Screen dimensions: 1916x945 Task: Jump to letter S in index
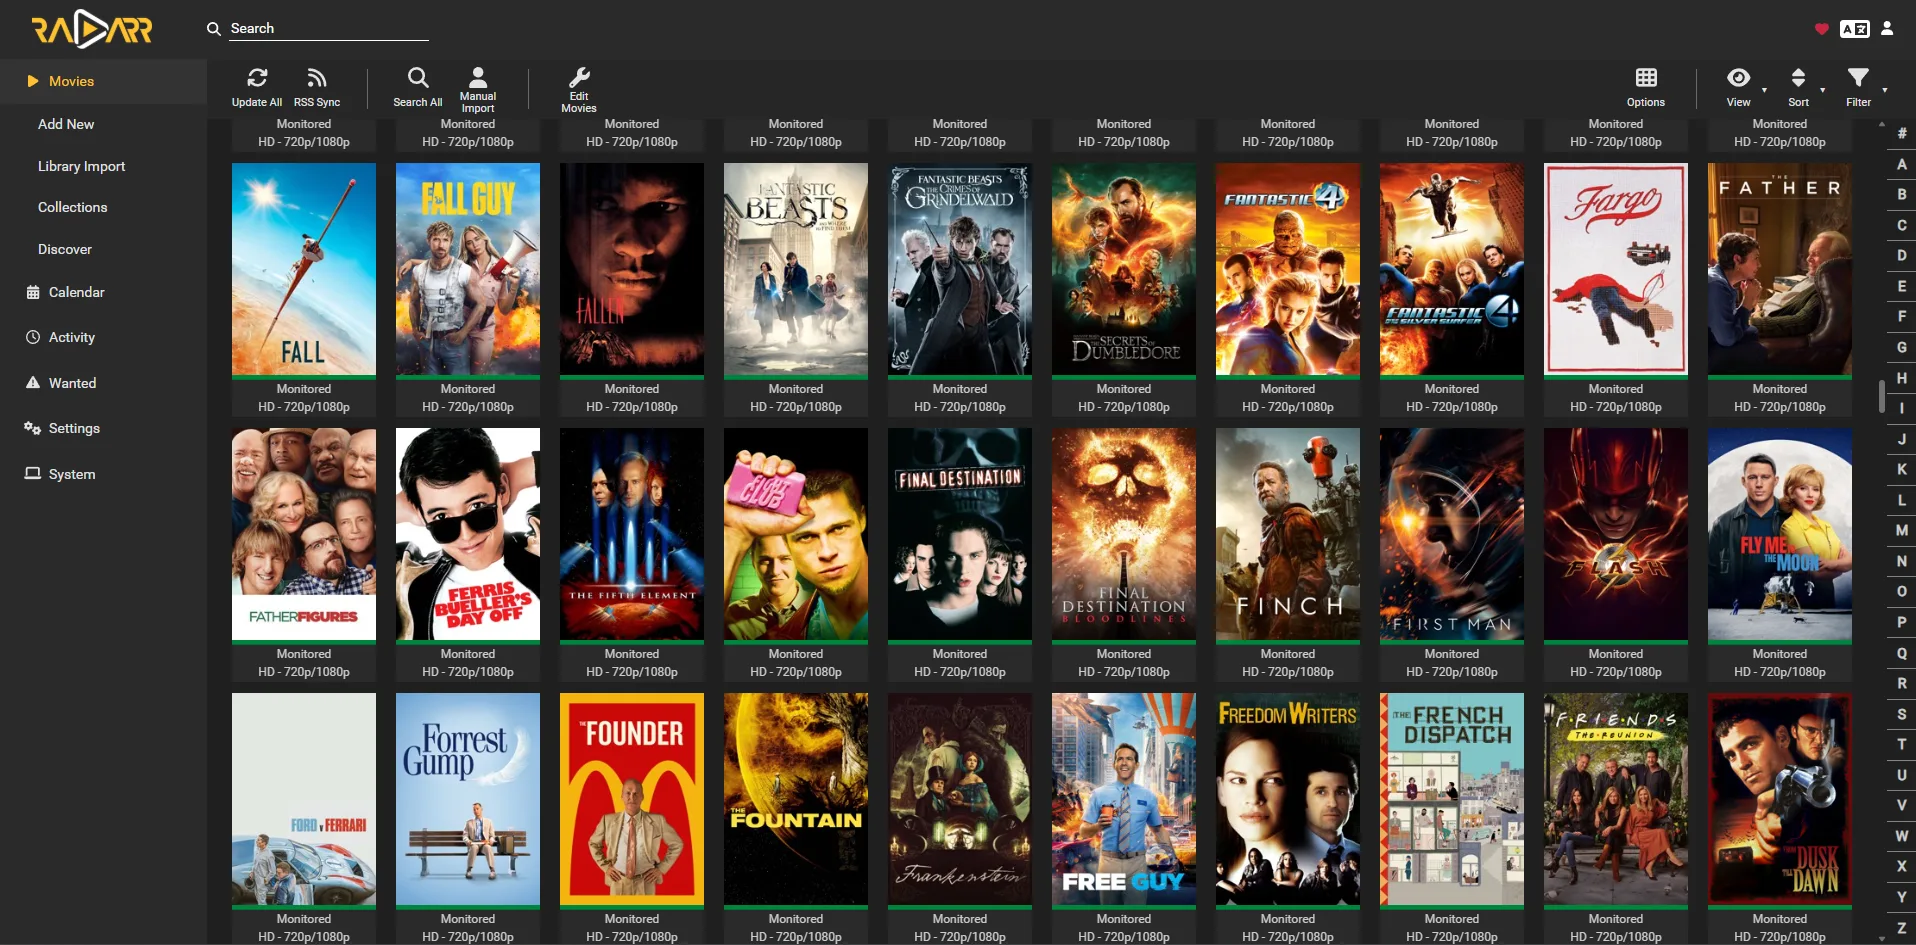point(1901,714)
